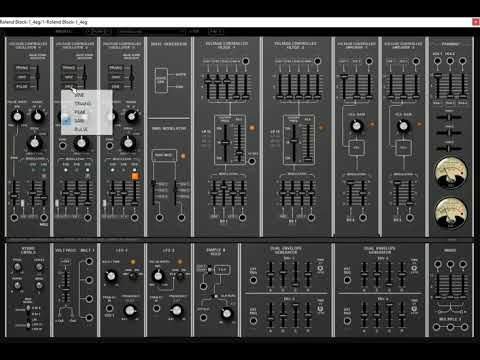
Task: Click filter 2's bottom modulation jack
Action: point(311,218)
